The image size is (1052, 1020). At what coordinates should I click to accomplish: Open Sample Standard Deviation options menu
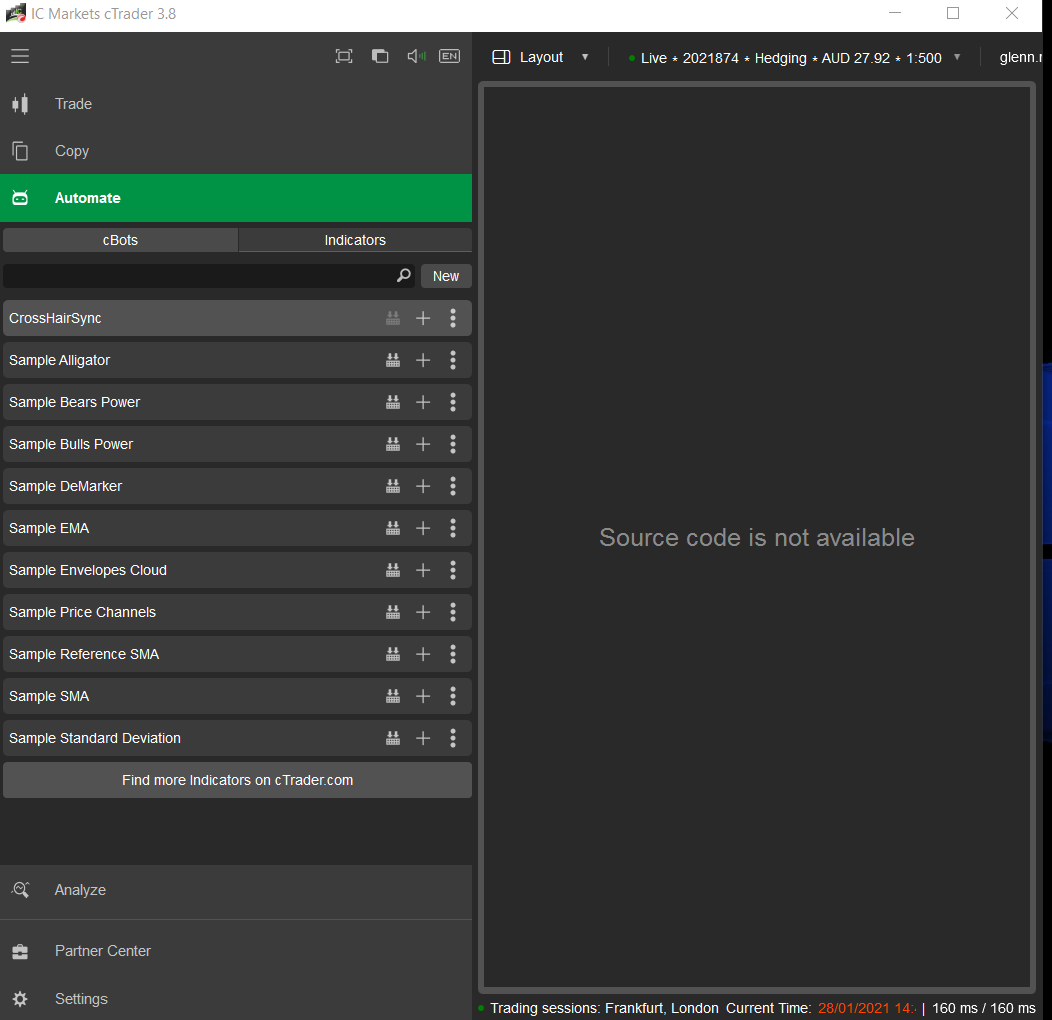453,738
